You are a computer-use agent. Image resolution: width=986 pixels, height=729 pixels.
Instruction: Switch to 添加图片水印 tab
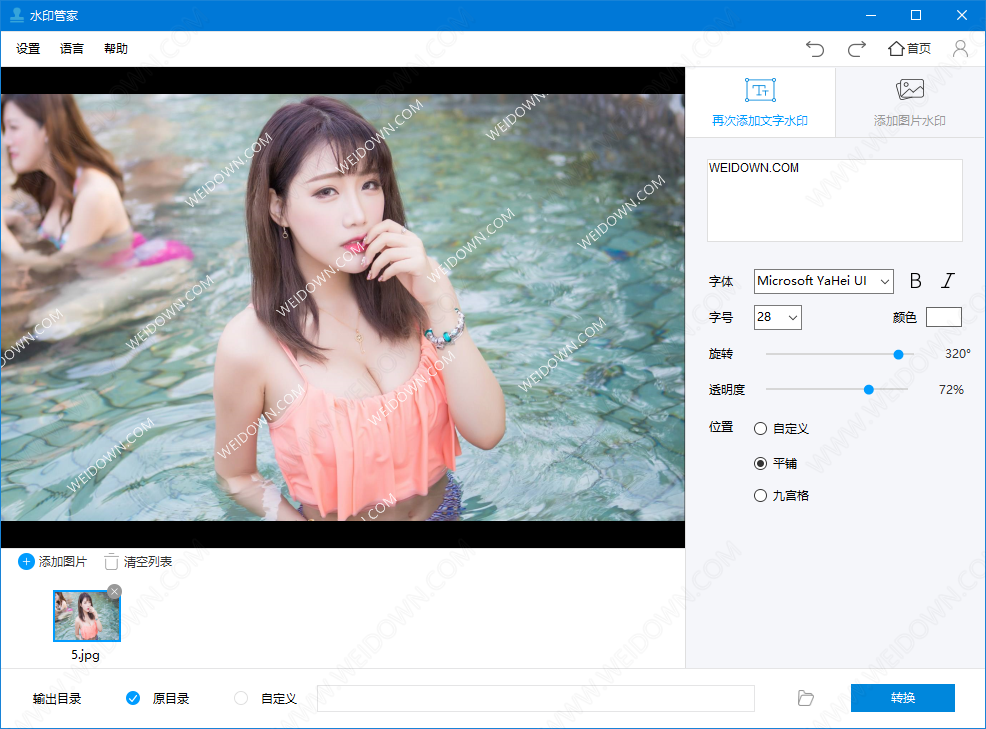(910, 103)
